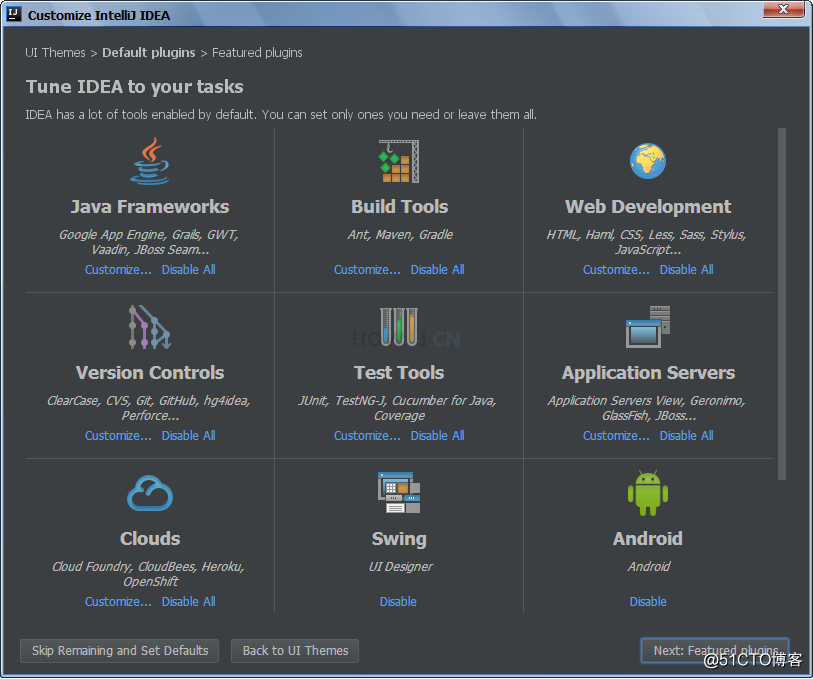Viewport: 813px width, 679px height.
Task: Click the Java Frameworks coffee cup icon
Action: click(150, 161)
